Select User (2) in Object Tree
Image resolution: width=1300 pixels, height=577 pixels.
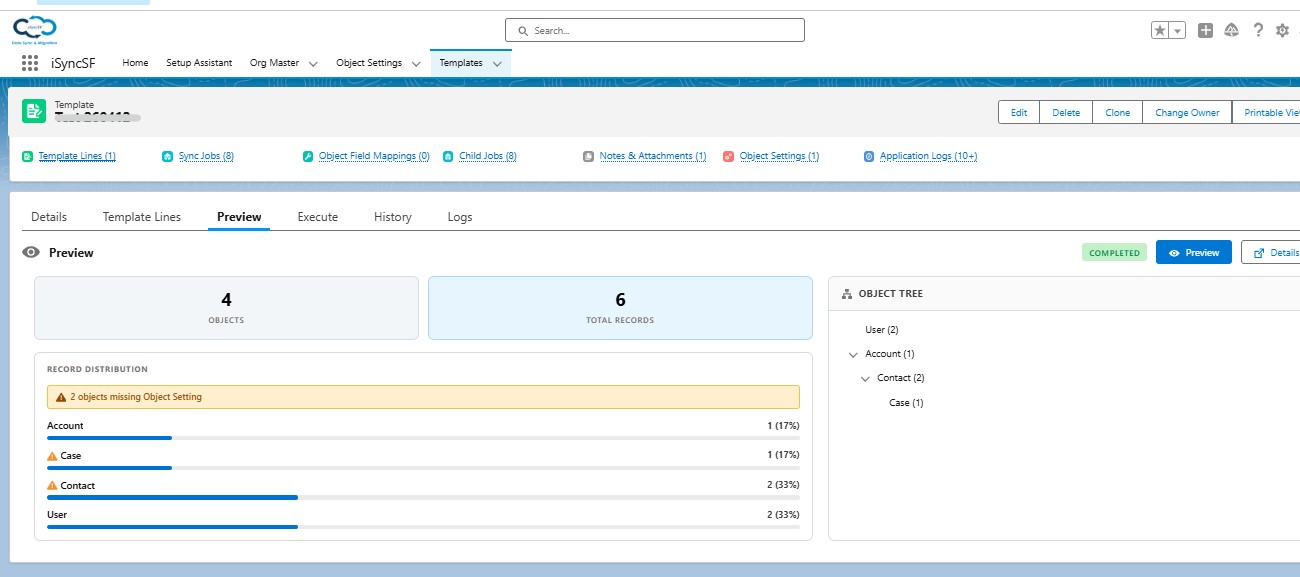(882, 330)
